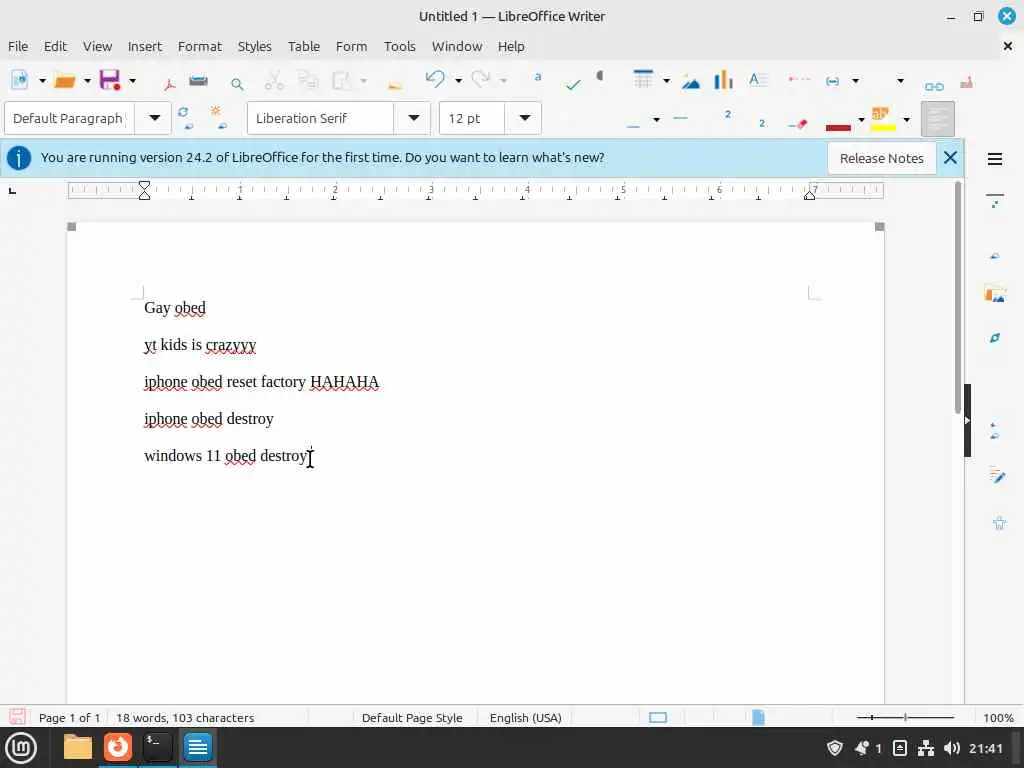Toggle superscript formatting

point(728,115)
